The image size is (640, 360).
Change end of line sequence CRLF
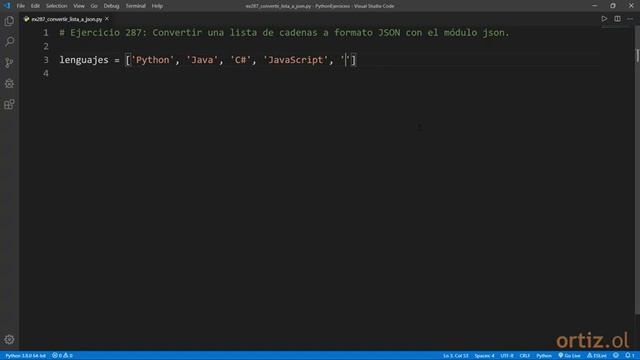coord(524,356)
